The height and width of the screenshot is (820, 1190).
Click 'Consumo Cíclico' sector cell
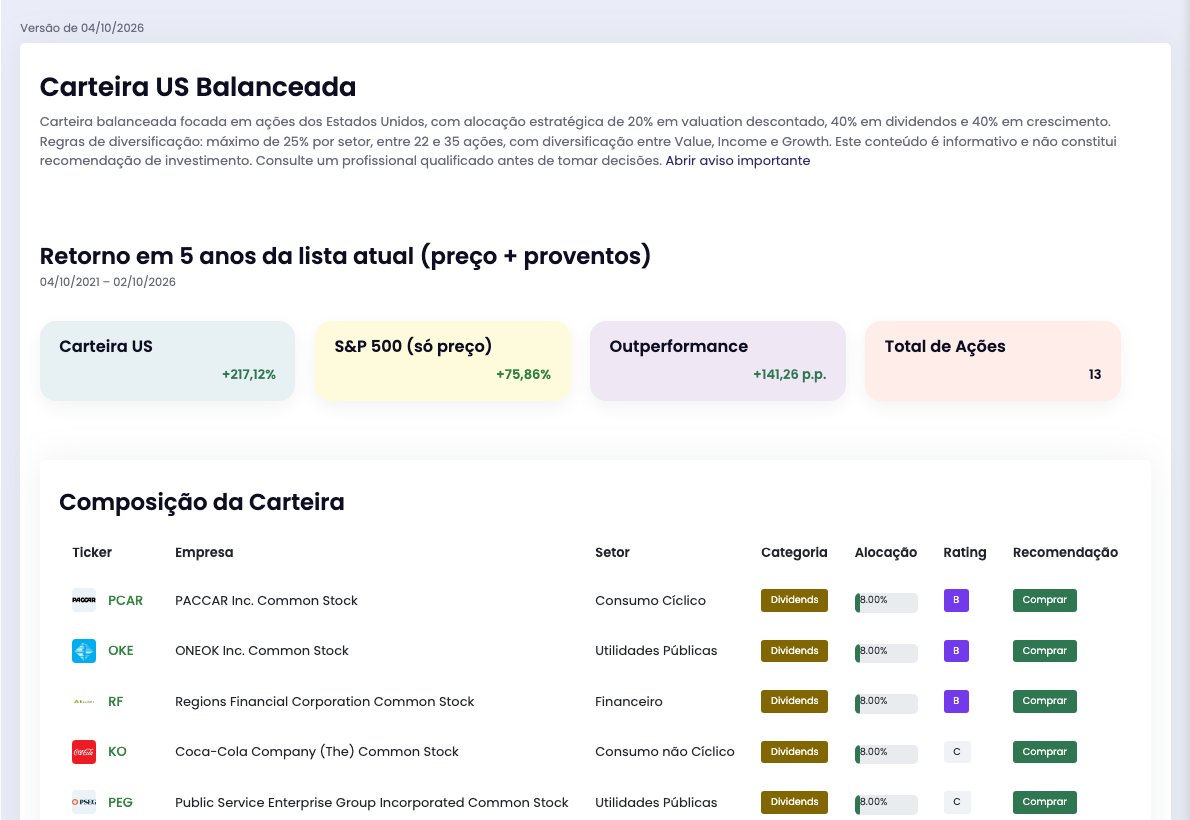pyautogui.click(x=650, y=601)
